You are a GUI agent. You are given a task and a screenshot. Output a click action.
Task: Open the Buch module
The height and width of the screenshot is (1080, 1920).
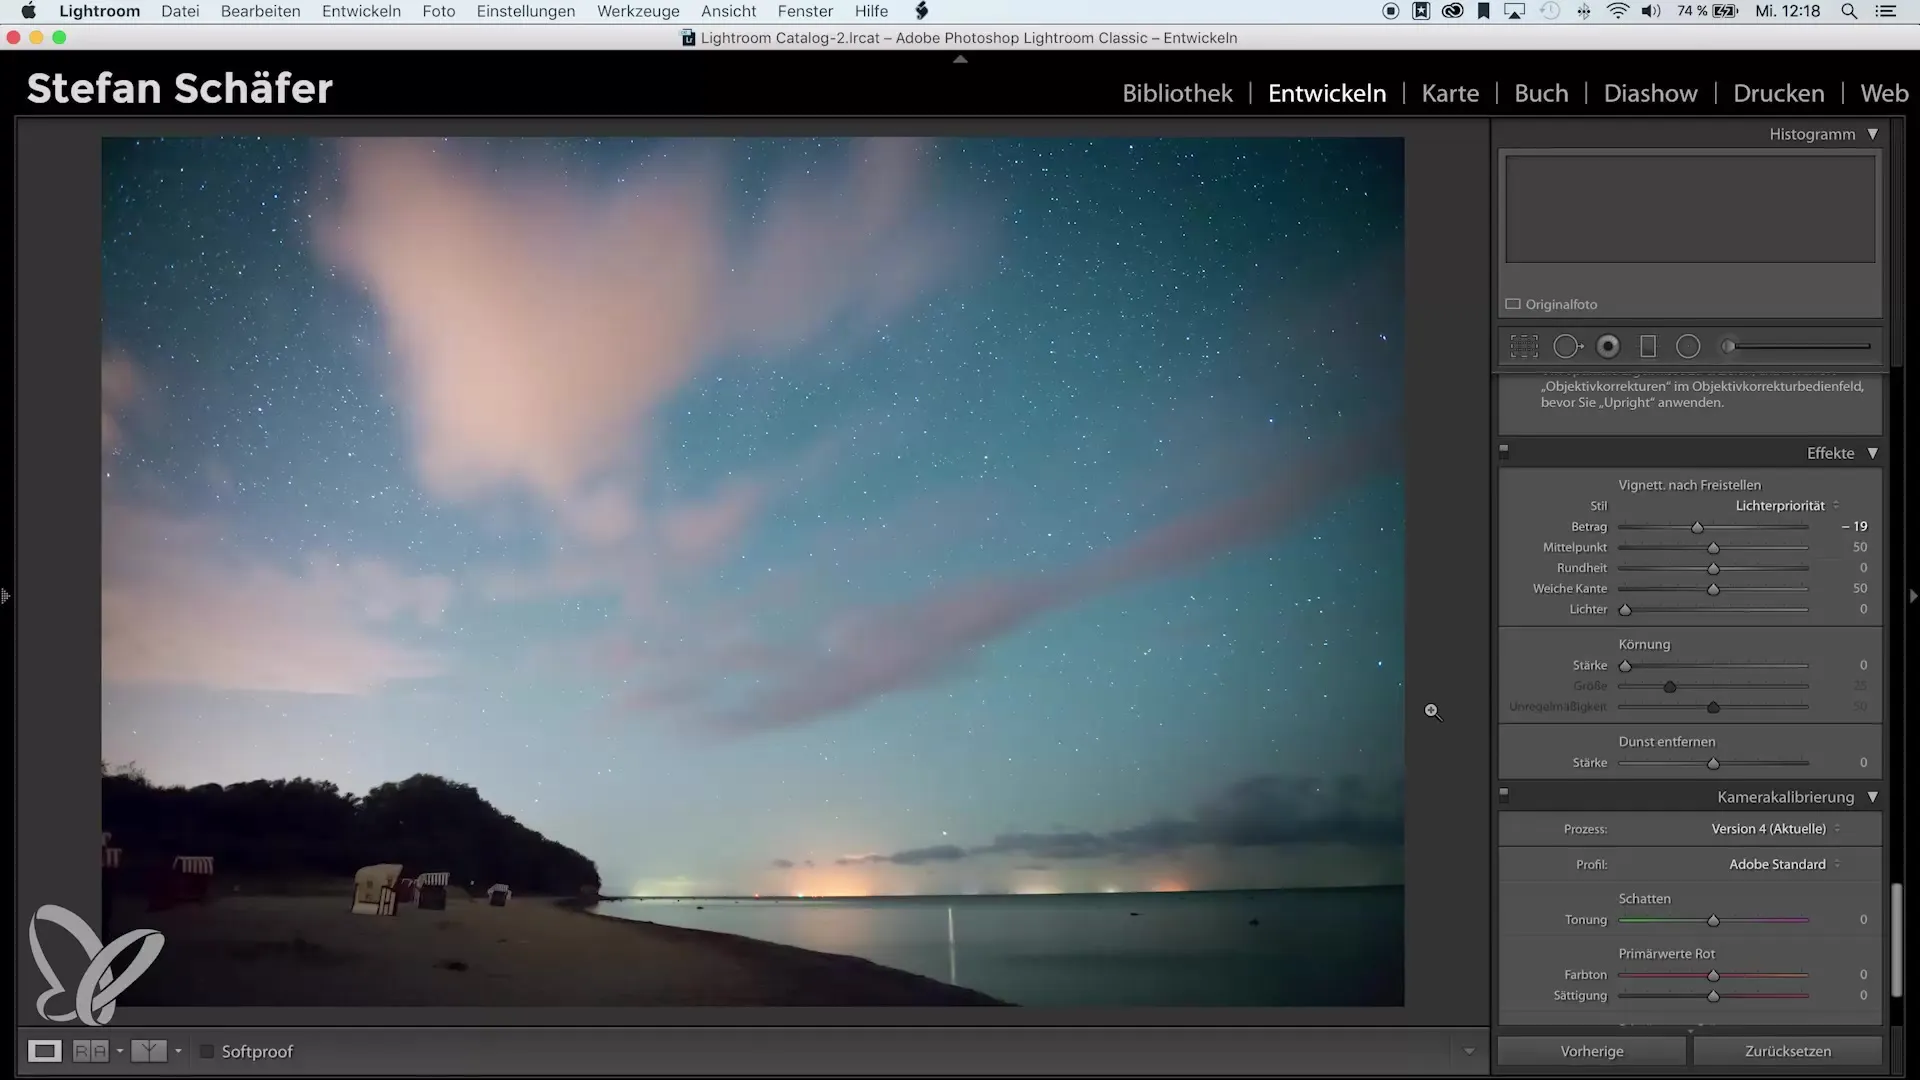pos(1541,93)
